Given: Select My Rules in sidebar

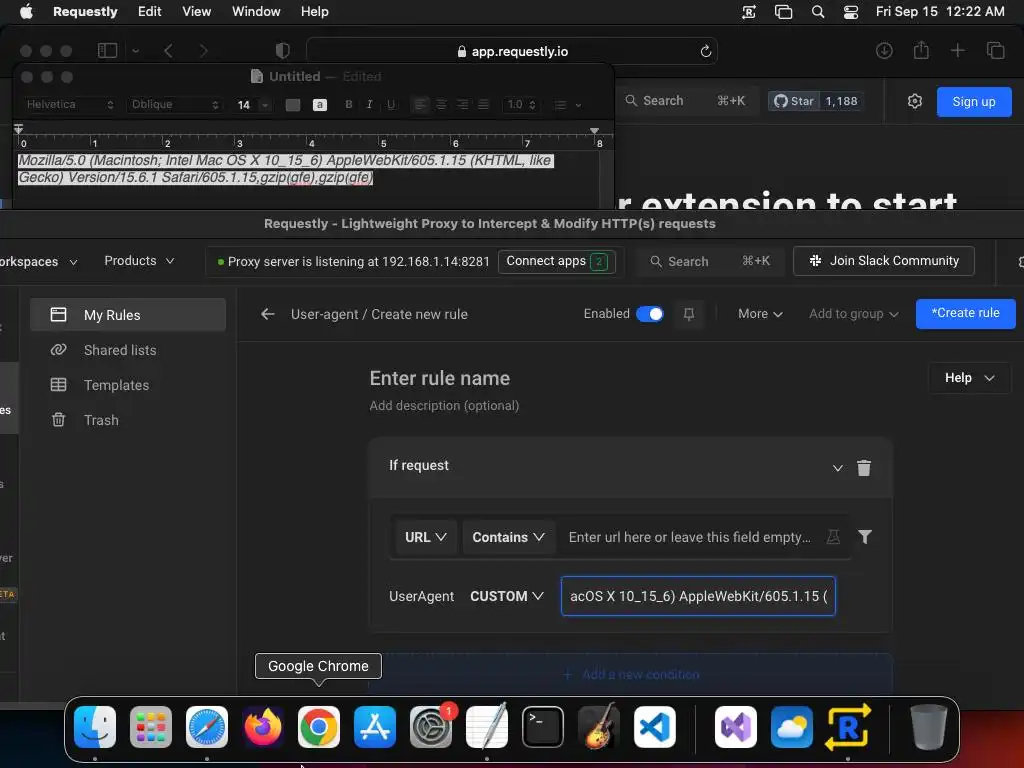Looking at the screenshot, I should tap(128, 315).
